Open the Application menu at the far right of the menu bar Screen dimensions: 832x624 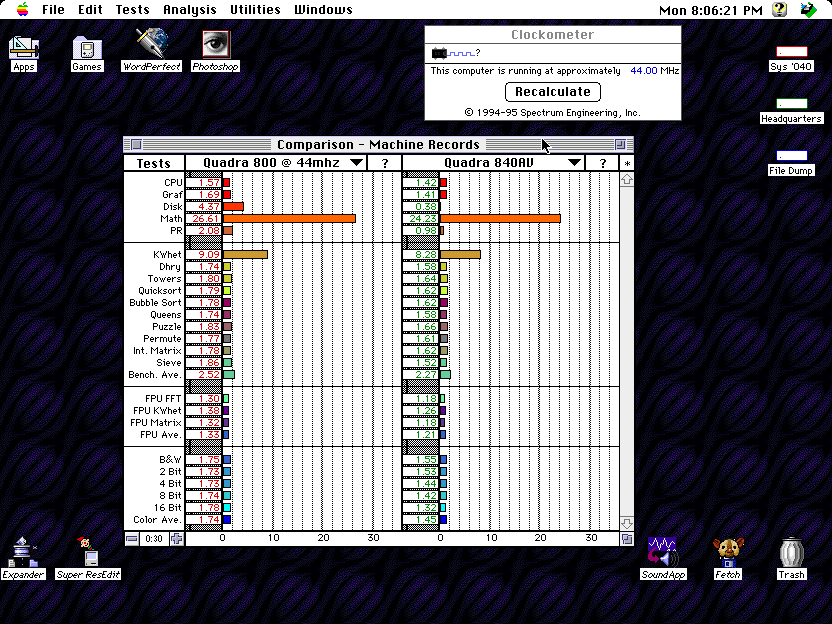[807, 10]
